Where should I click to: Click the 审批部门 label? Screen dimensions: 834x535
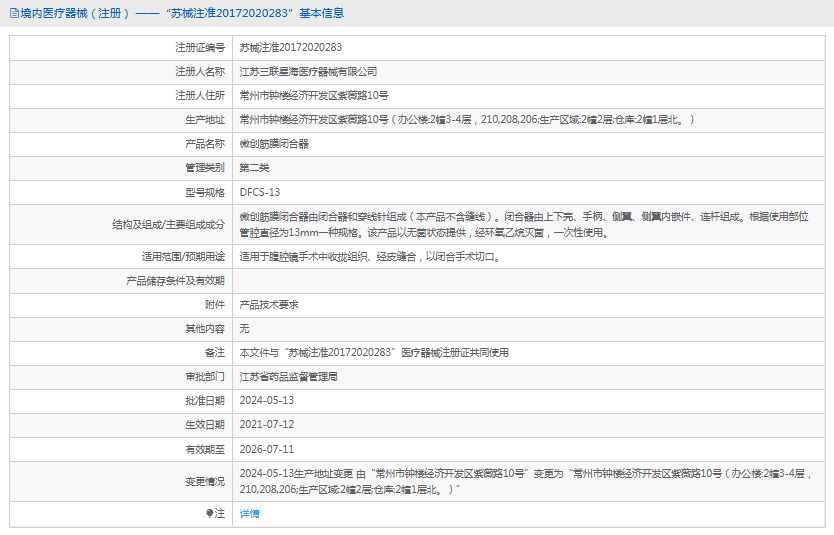point(205,377)
